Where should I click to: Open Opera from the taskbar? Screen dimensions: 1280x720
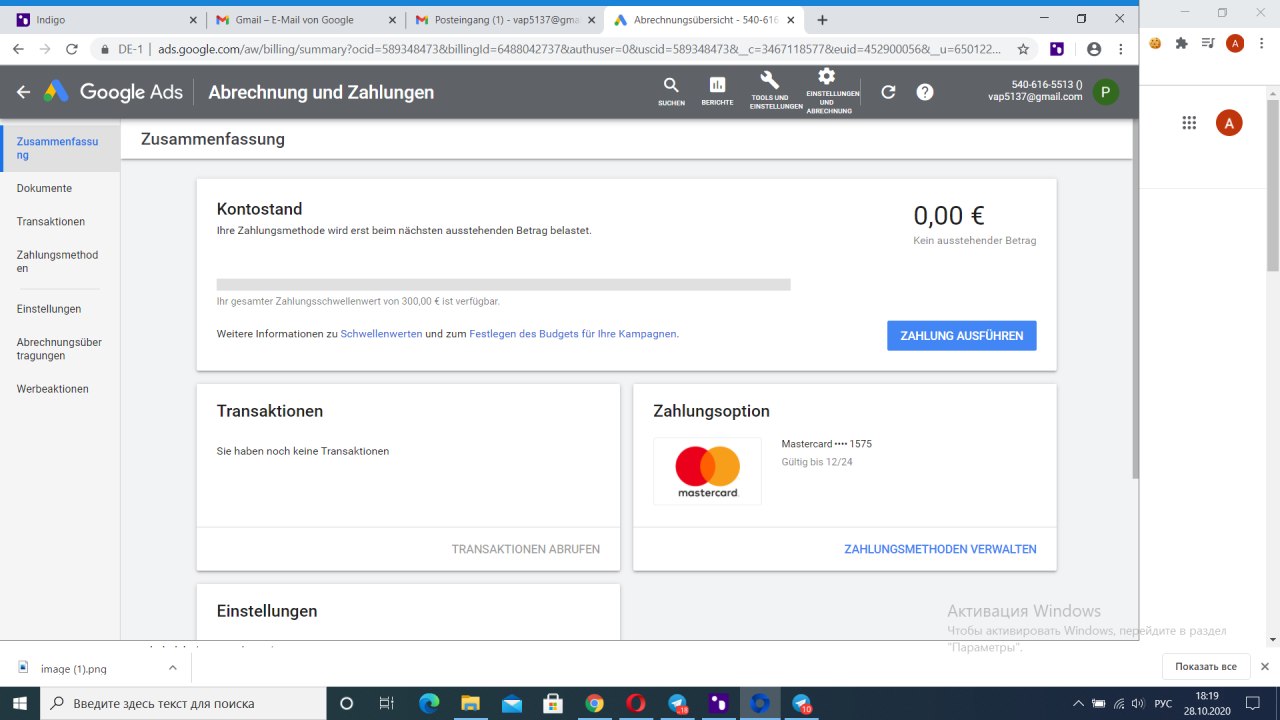(x=635, y=703)
